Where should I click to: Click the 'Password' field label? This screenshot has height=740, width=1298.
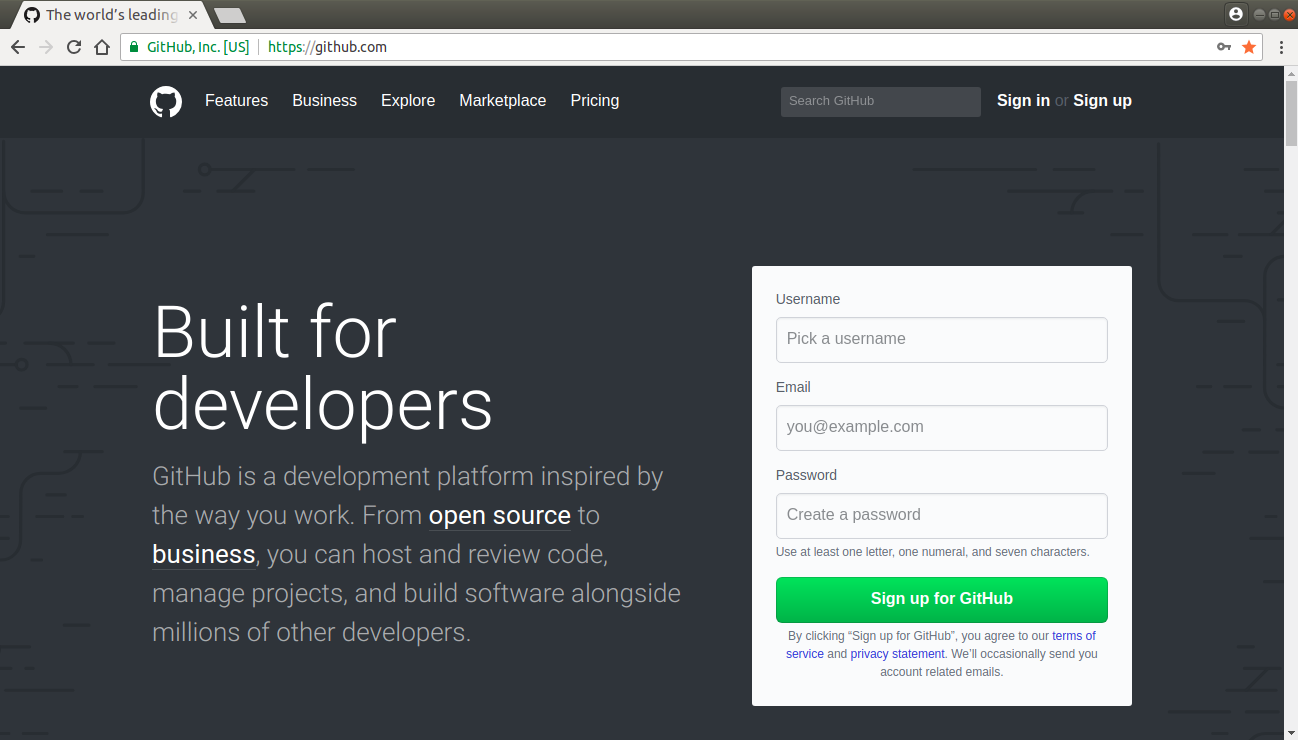pos(806,475)
